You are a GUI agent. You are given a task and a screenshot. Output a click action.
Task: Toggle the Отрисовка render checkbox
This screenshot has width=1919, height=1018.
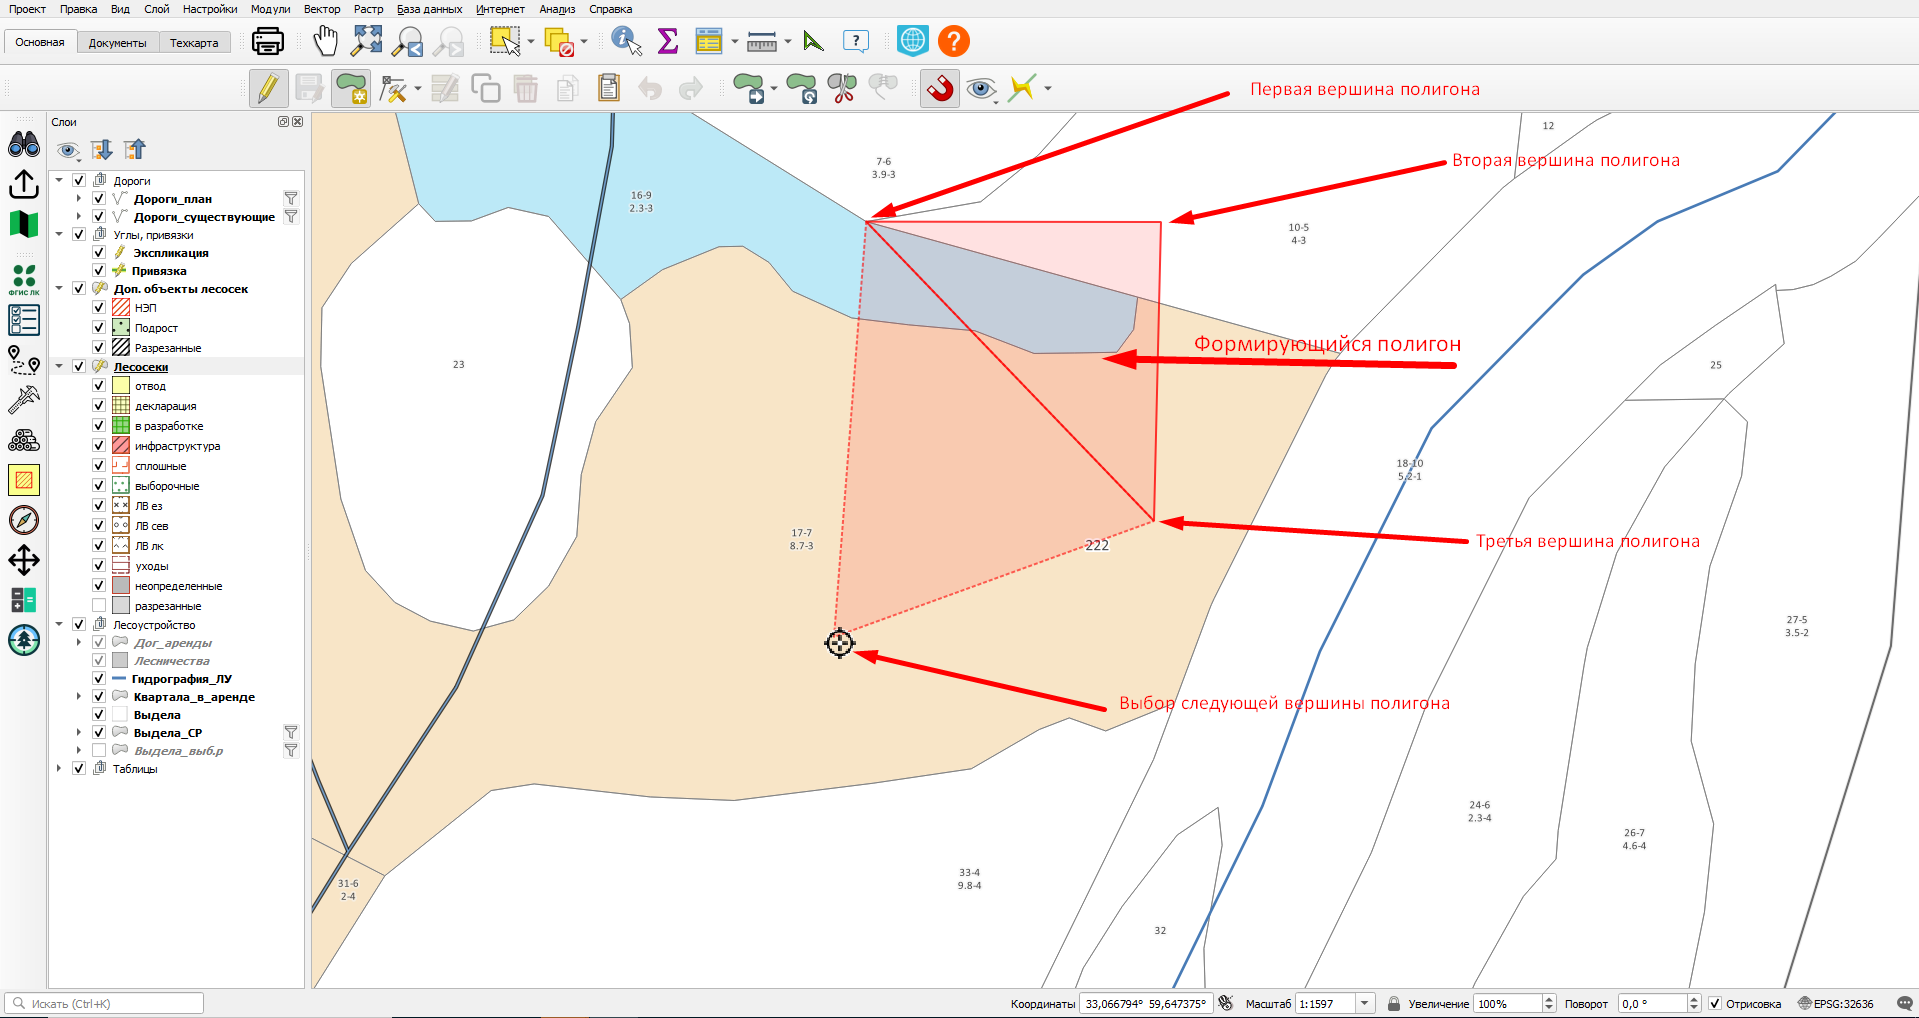pyautogui.click(x=1715, y=1003)
